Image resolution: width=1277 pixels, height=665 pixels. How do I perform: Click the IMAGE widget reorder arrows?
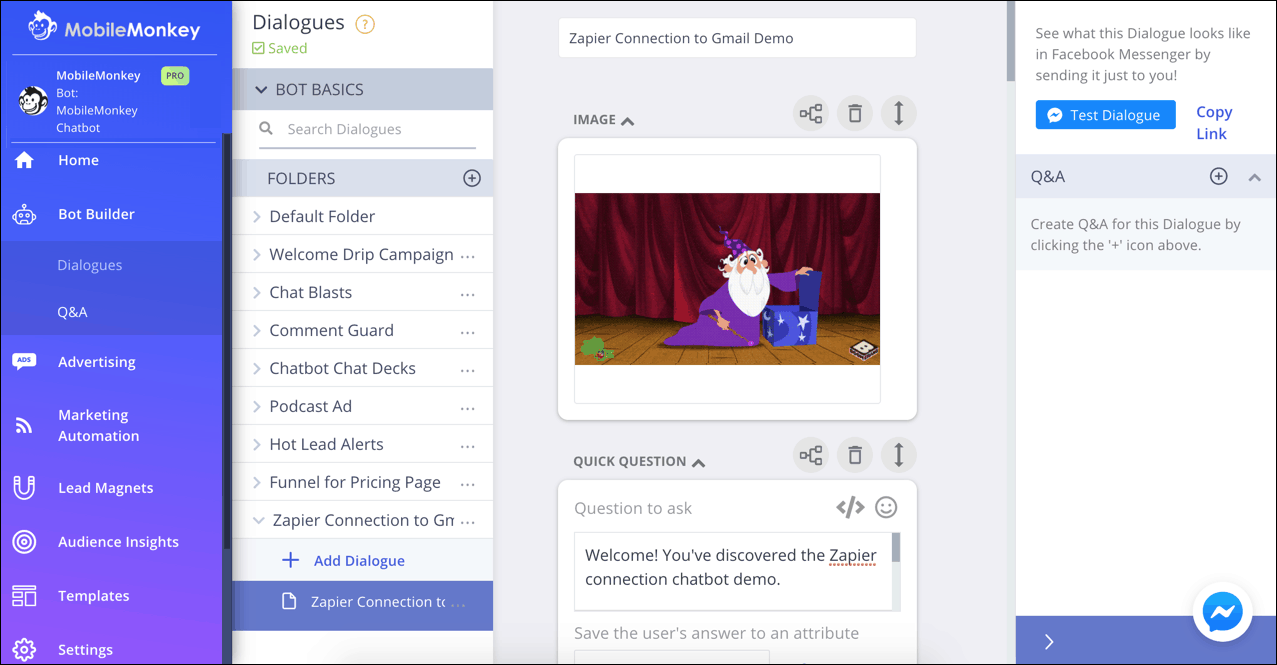click(x=899, y=114)
